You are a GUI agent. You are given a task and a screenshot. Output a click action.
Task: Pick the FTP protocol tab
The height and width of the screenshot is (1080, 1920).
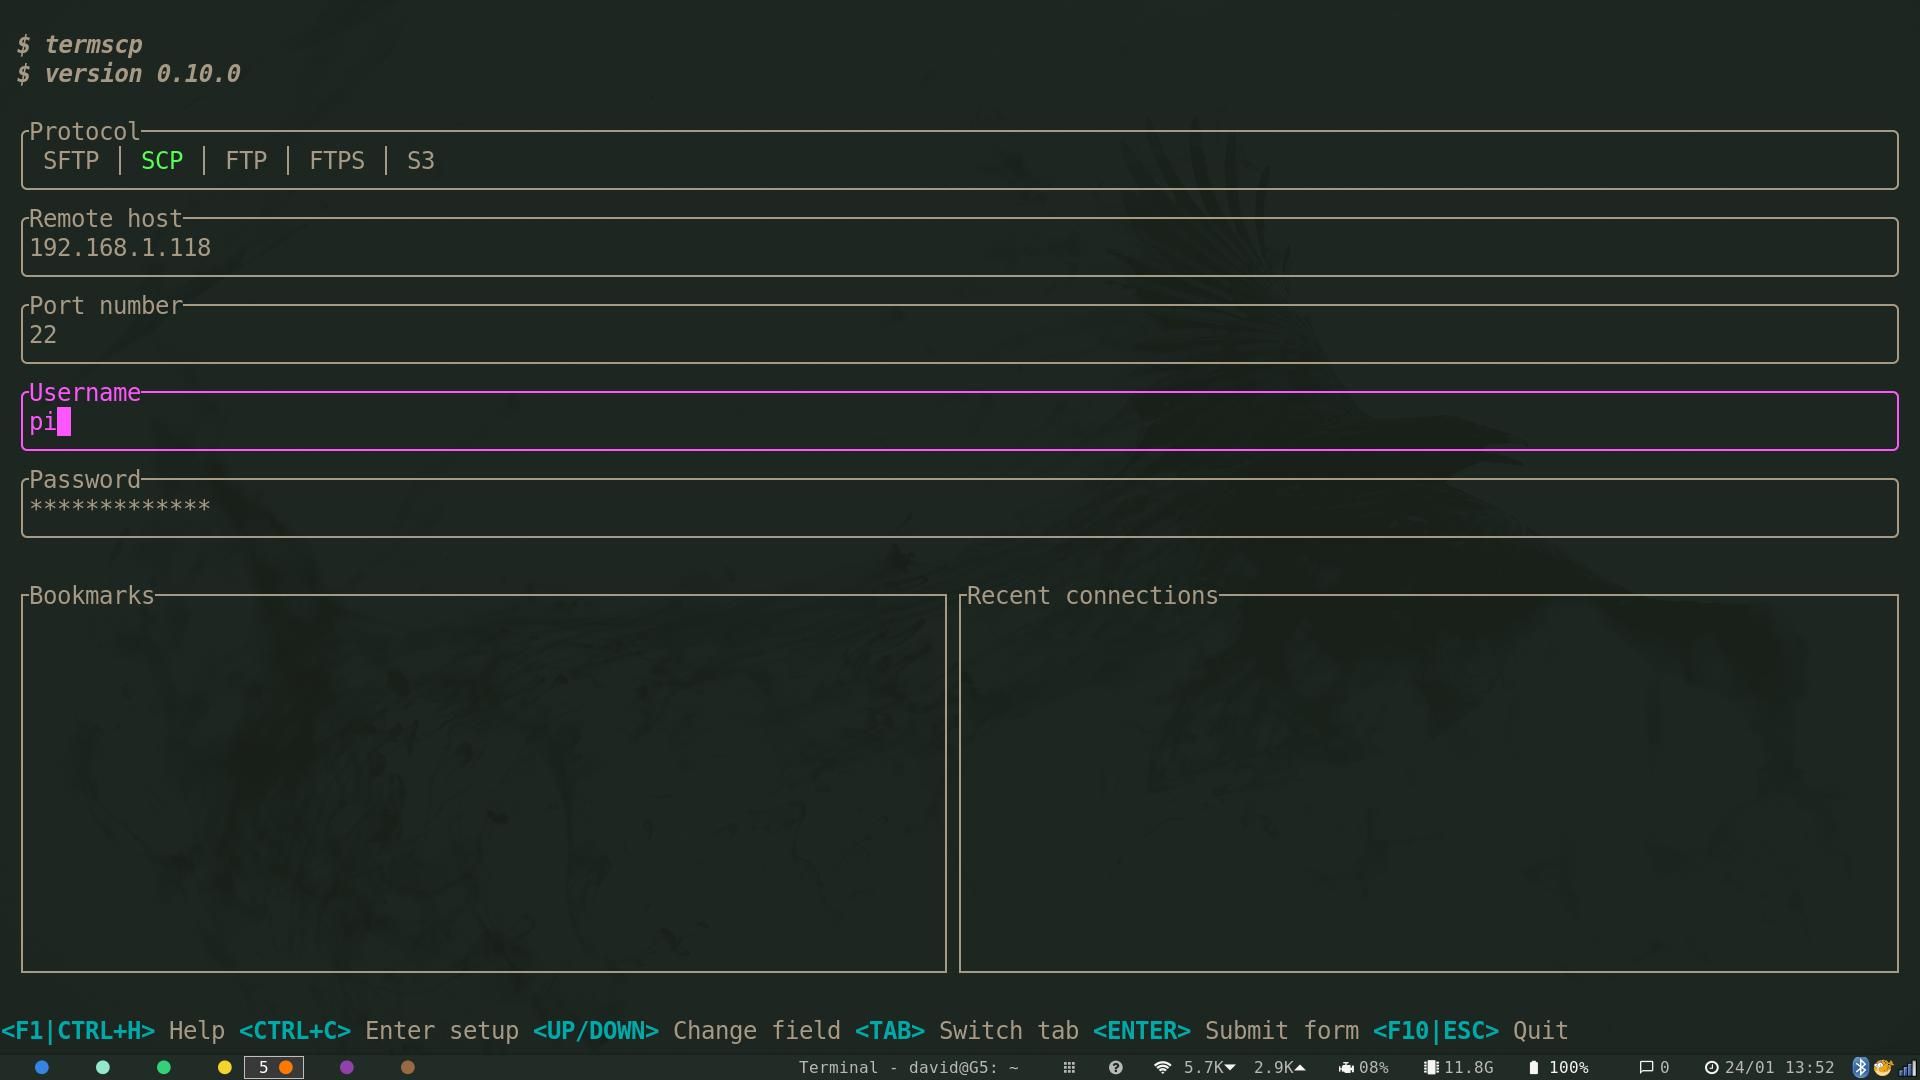[246, 161]
